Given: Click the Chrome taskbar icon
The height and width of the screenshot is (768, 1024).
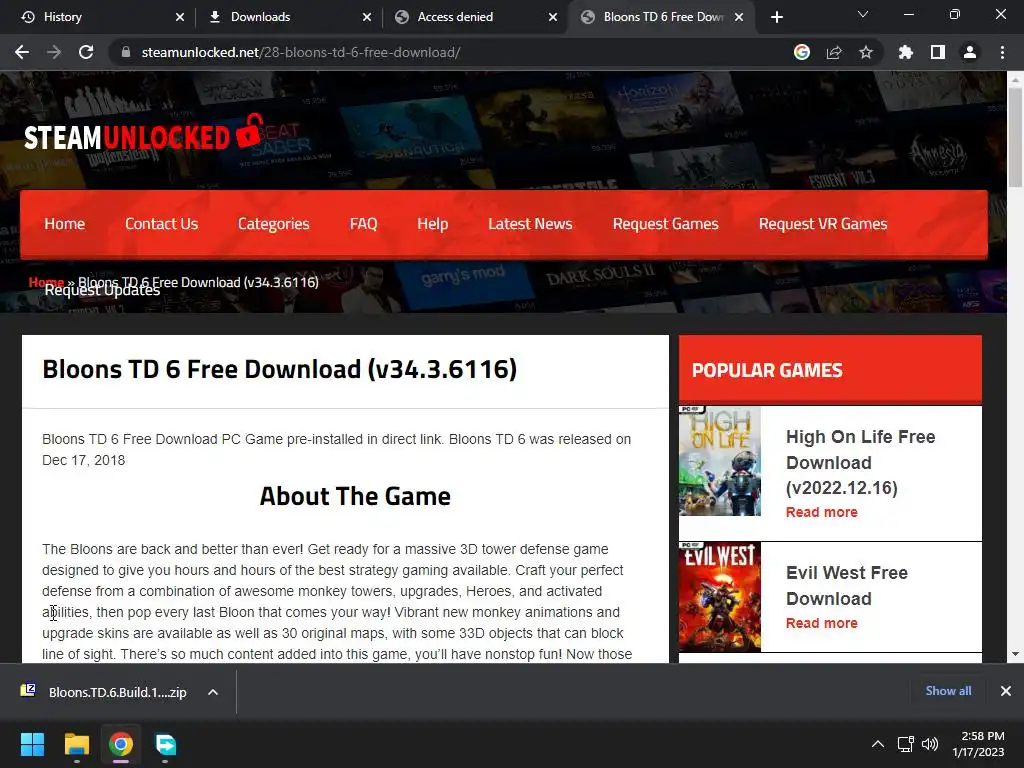Looking at the screenshot, I should (121, 744).
